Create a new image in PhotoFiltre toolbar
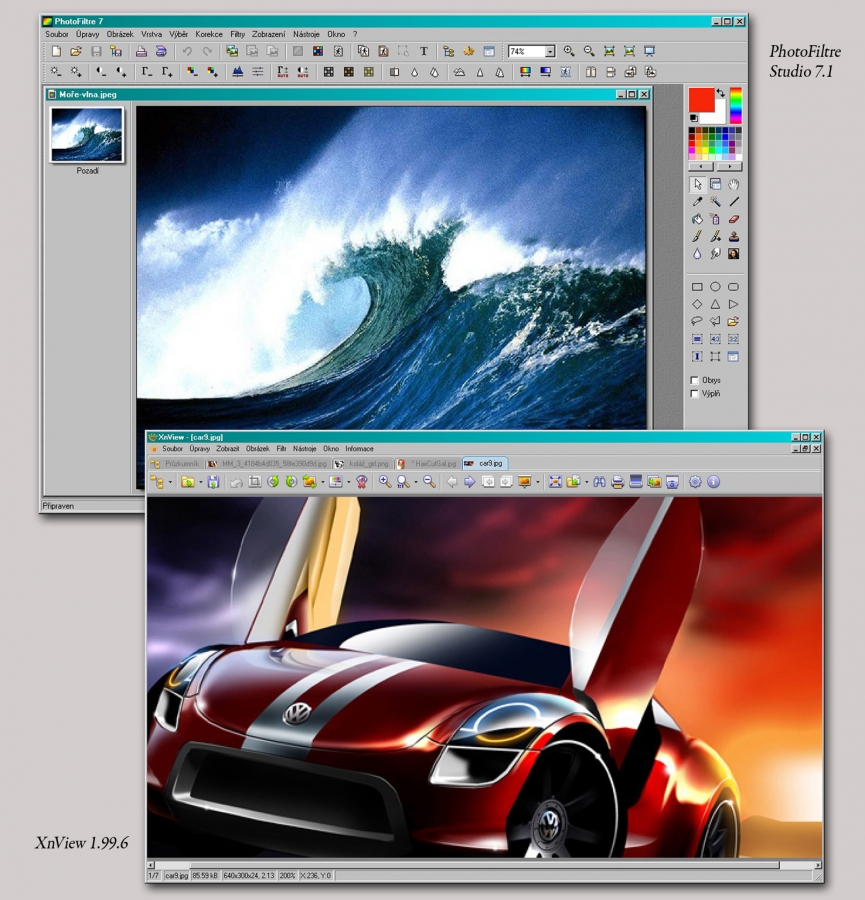Viewport: 865px width, 900px height. 56,52
